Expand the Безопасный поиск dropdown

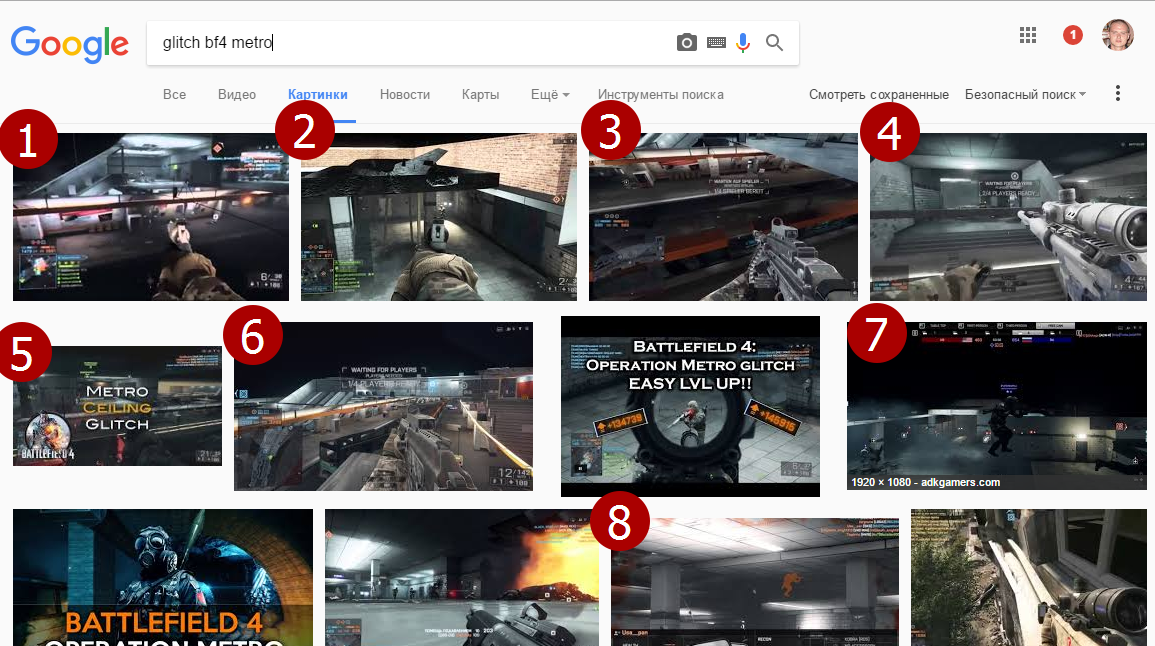pyautogui.click(x=1025, y=94)
